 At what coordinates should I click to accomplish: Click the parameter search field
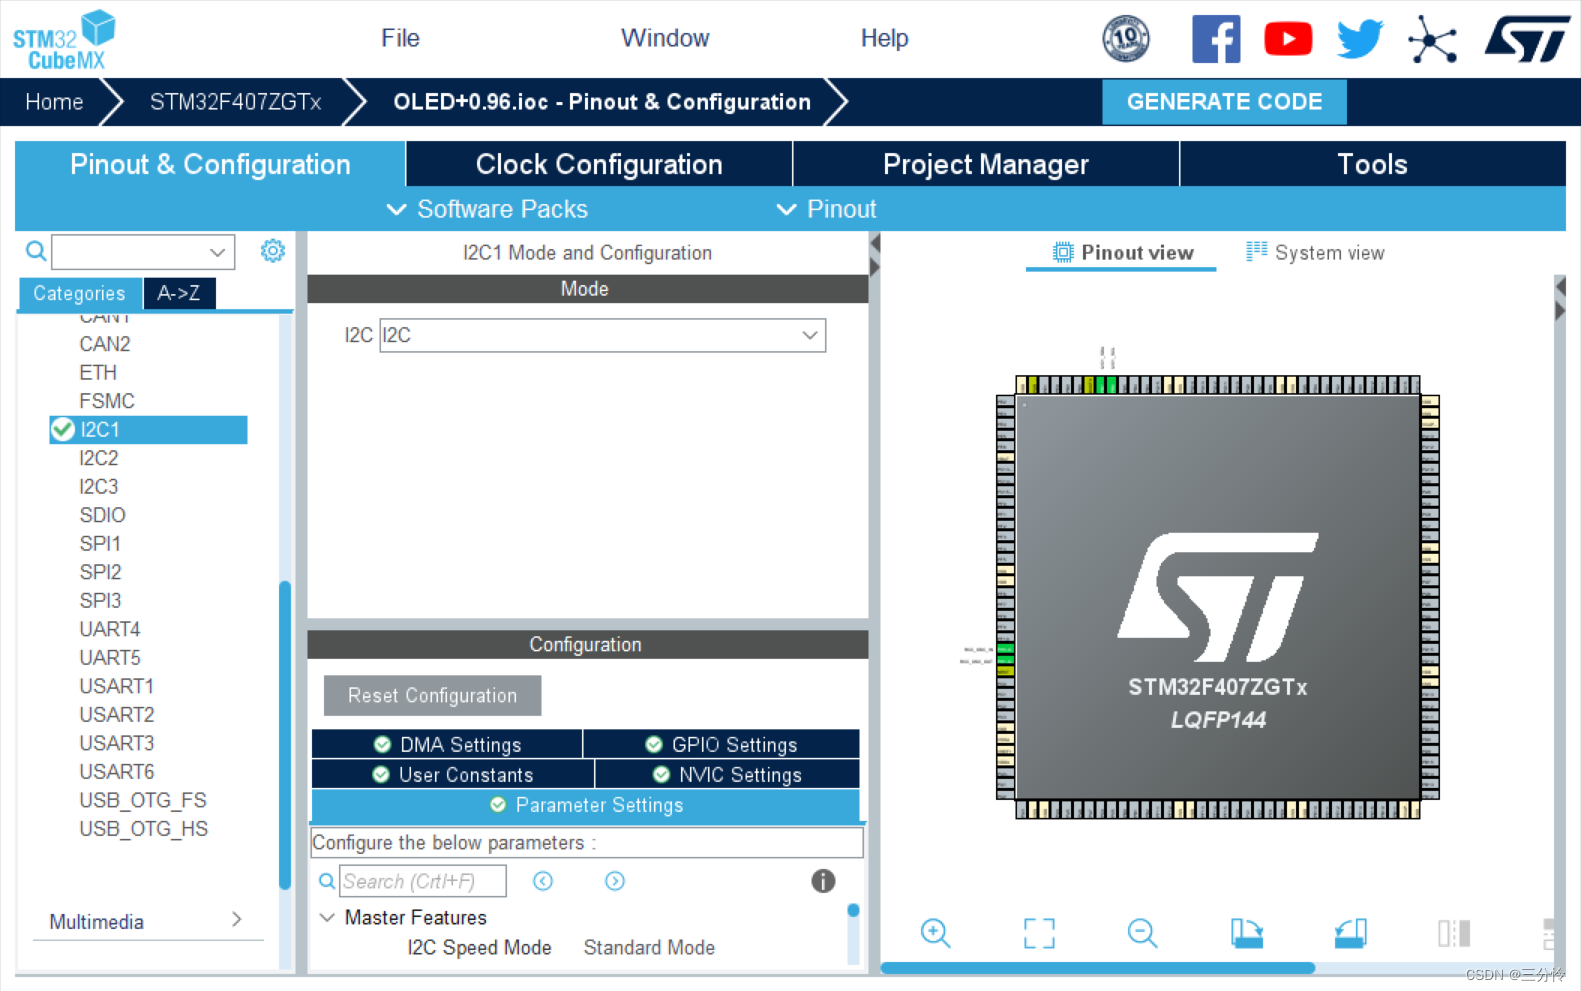pyautogui.click(x=422, y=881)
